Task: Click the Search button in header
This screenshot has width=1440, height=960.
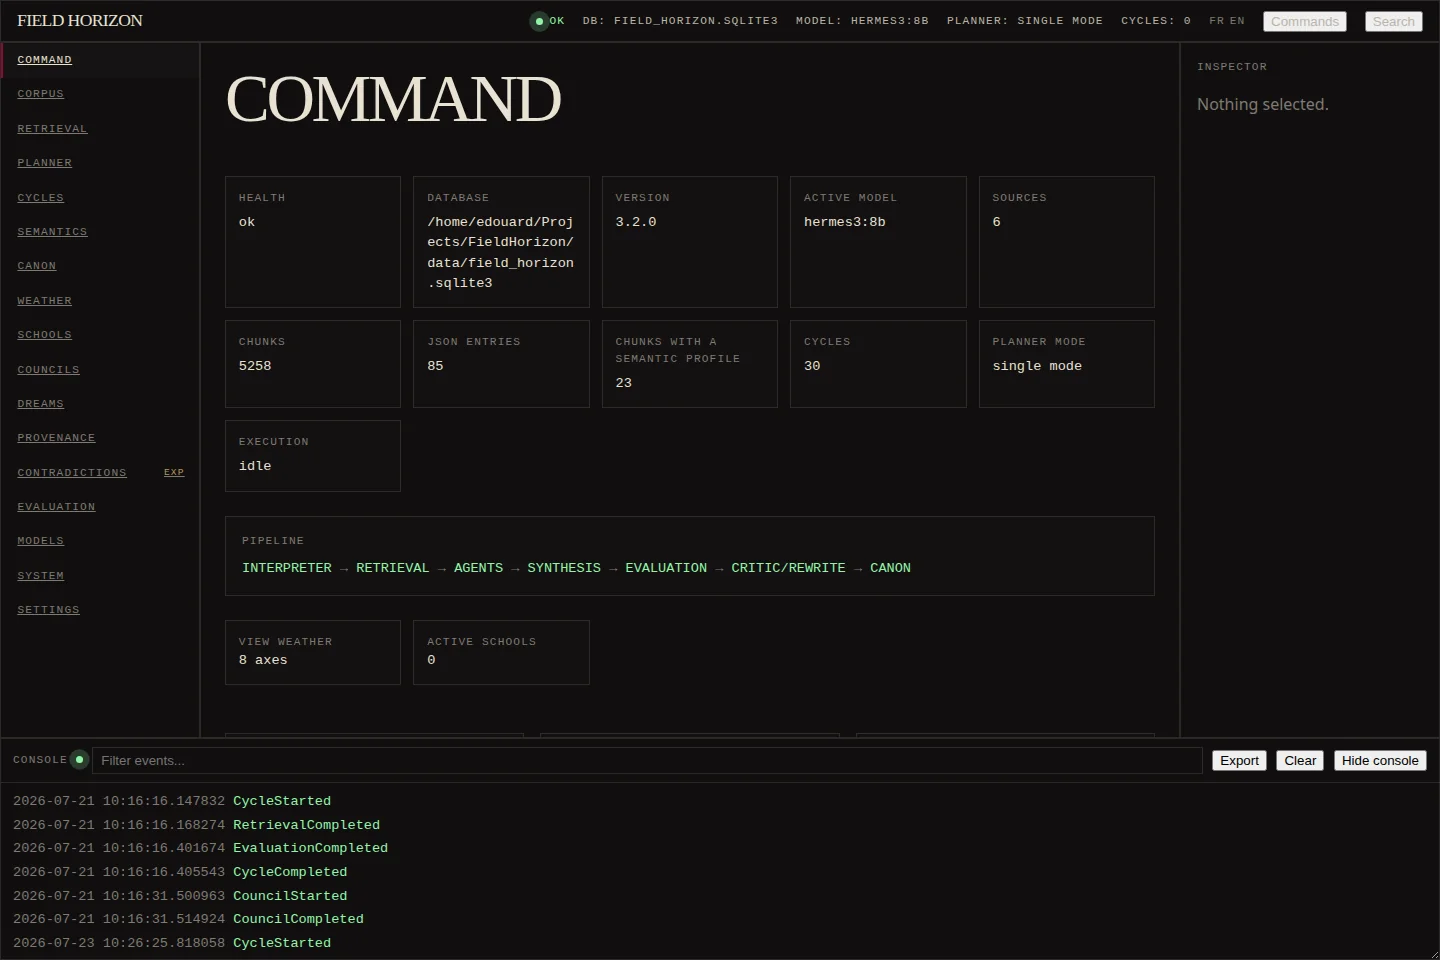Action: click(x=1394, y=21)
